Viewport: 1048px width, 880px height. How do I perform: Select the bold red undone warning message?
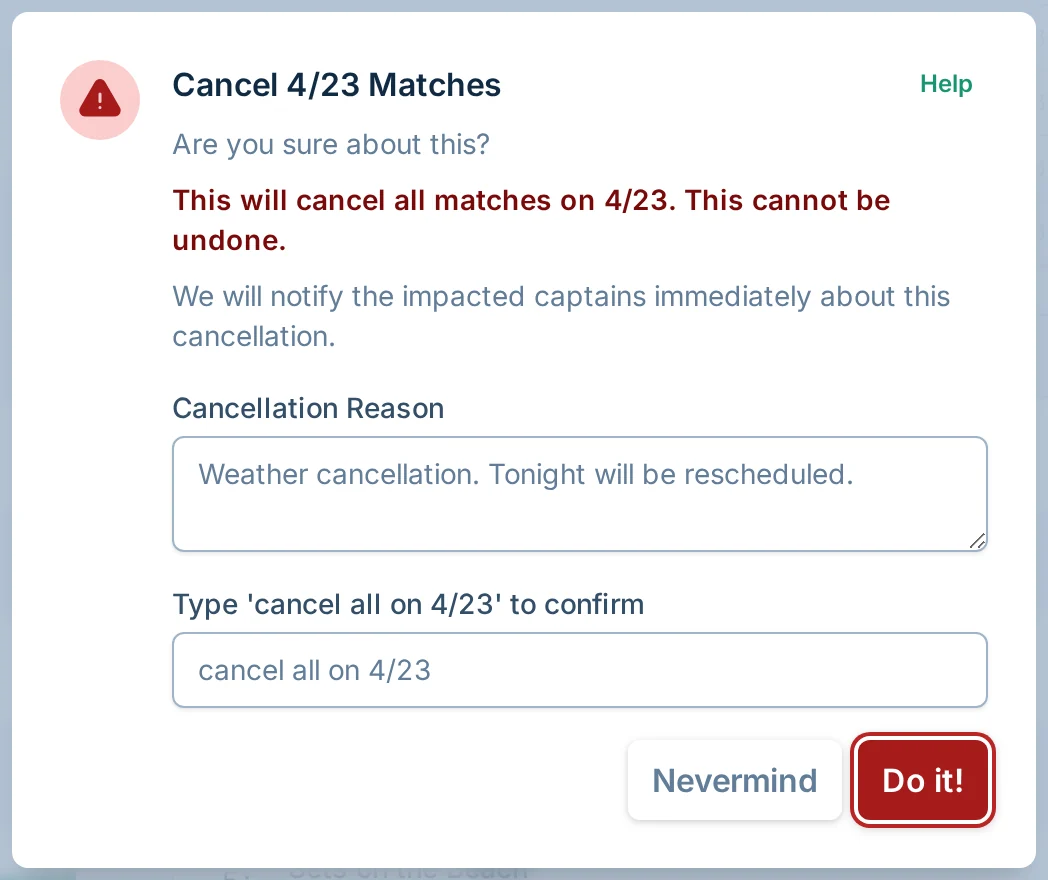[x=531, y=220]
